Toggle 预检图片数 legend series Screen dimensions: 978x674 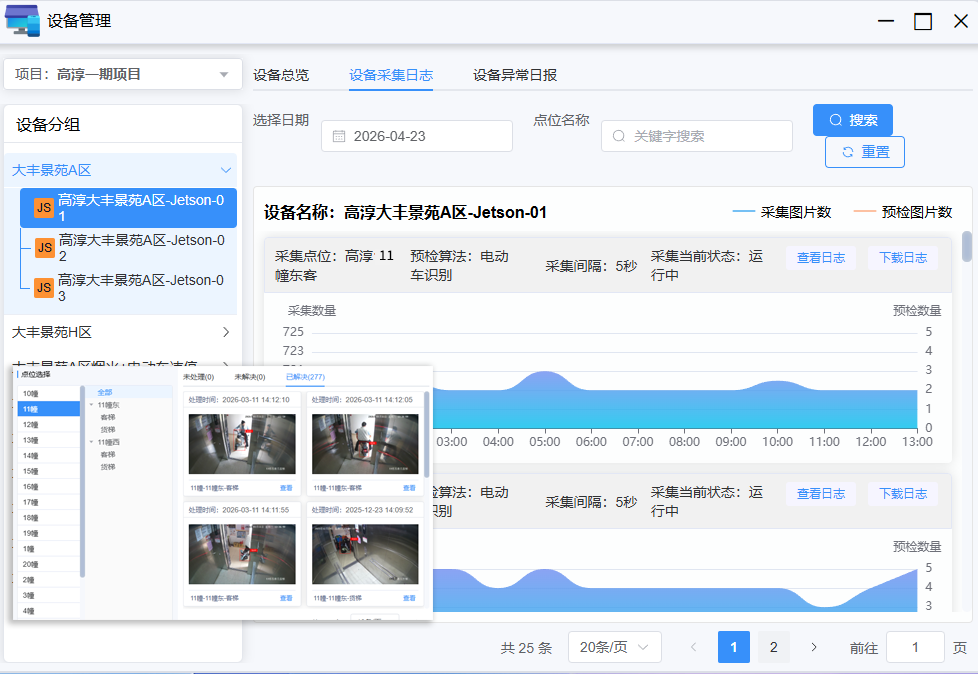click(x=903, y=212)
